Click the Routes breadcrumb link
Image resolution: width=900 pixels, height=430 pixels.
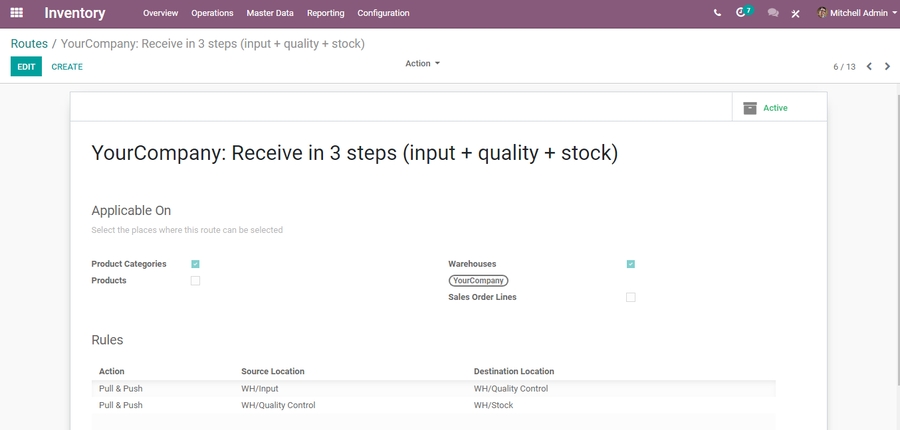(29, 44)
